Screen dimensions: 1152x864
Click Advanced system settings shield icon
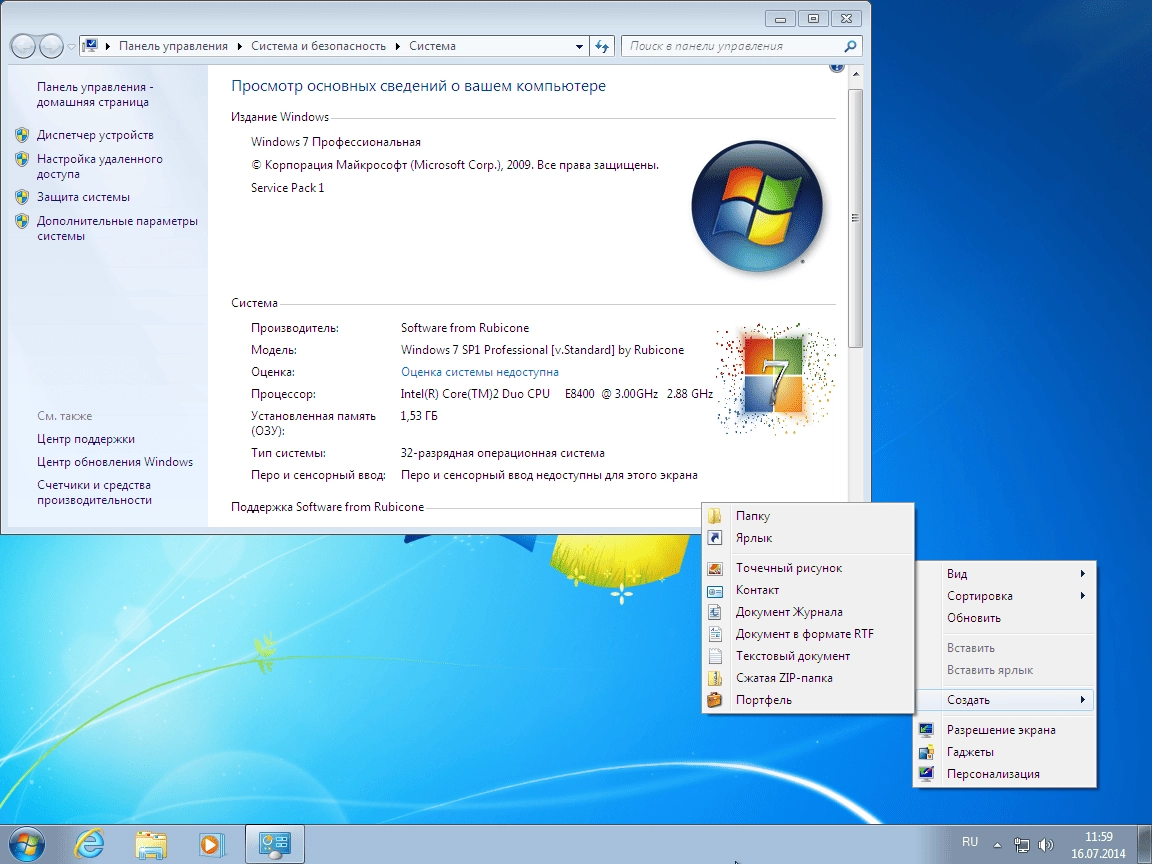[x=22, y=221]
